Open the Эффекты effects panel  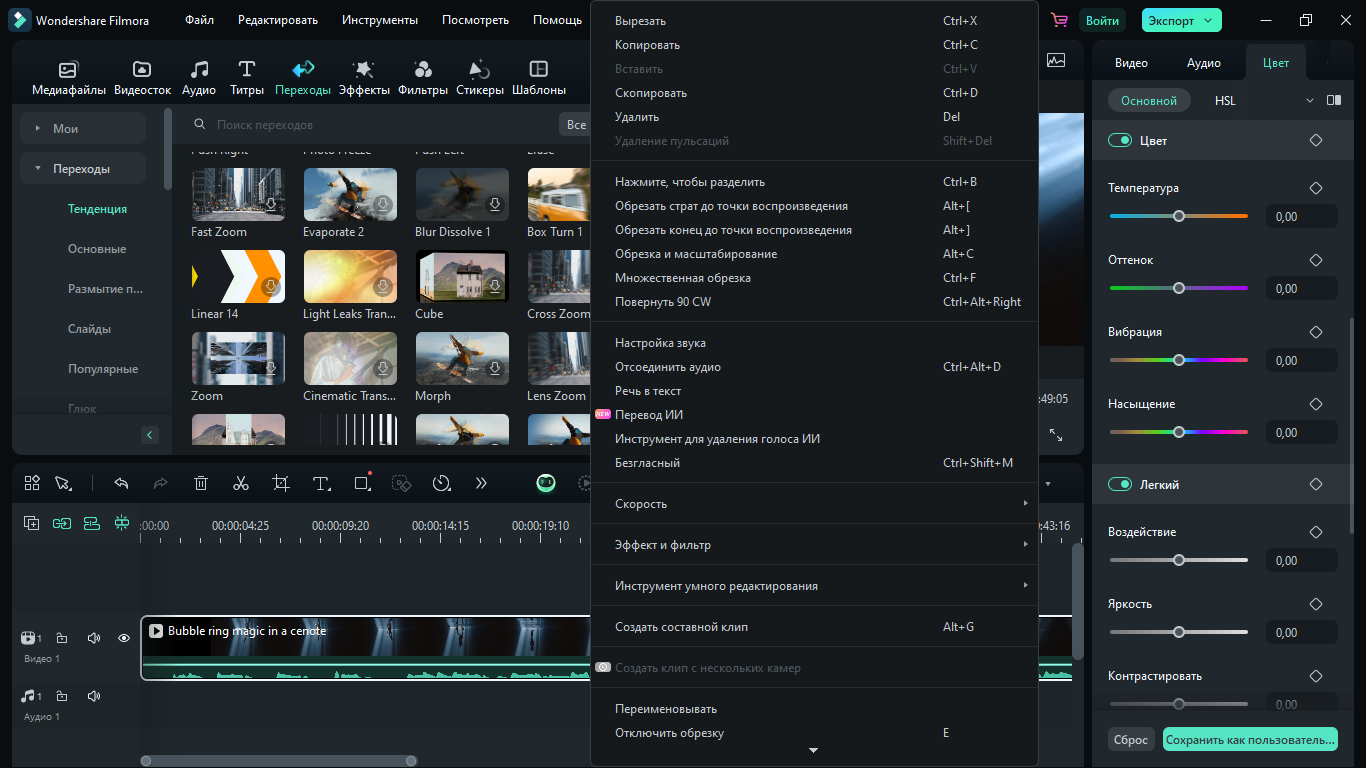tap(364, 78)
